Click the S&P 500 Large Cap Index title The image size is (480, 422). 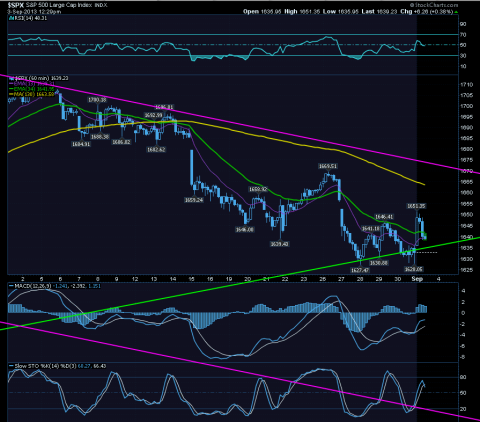59,6
